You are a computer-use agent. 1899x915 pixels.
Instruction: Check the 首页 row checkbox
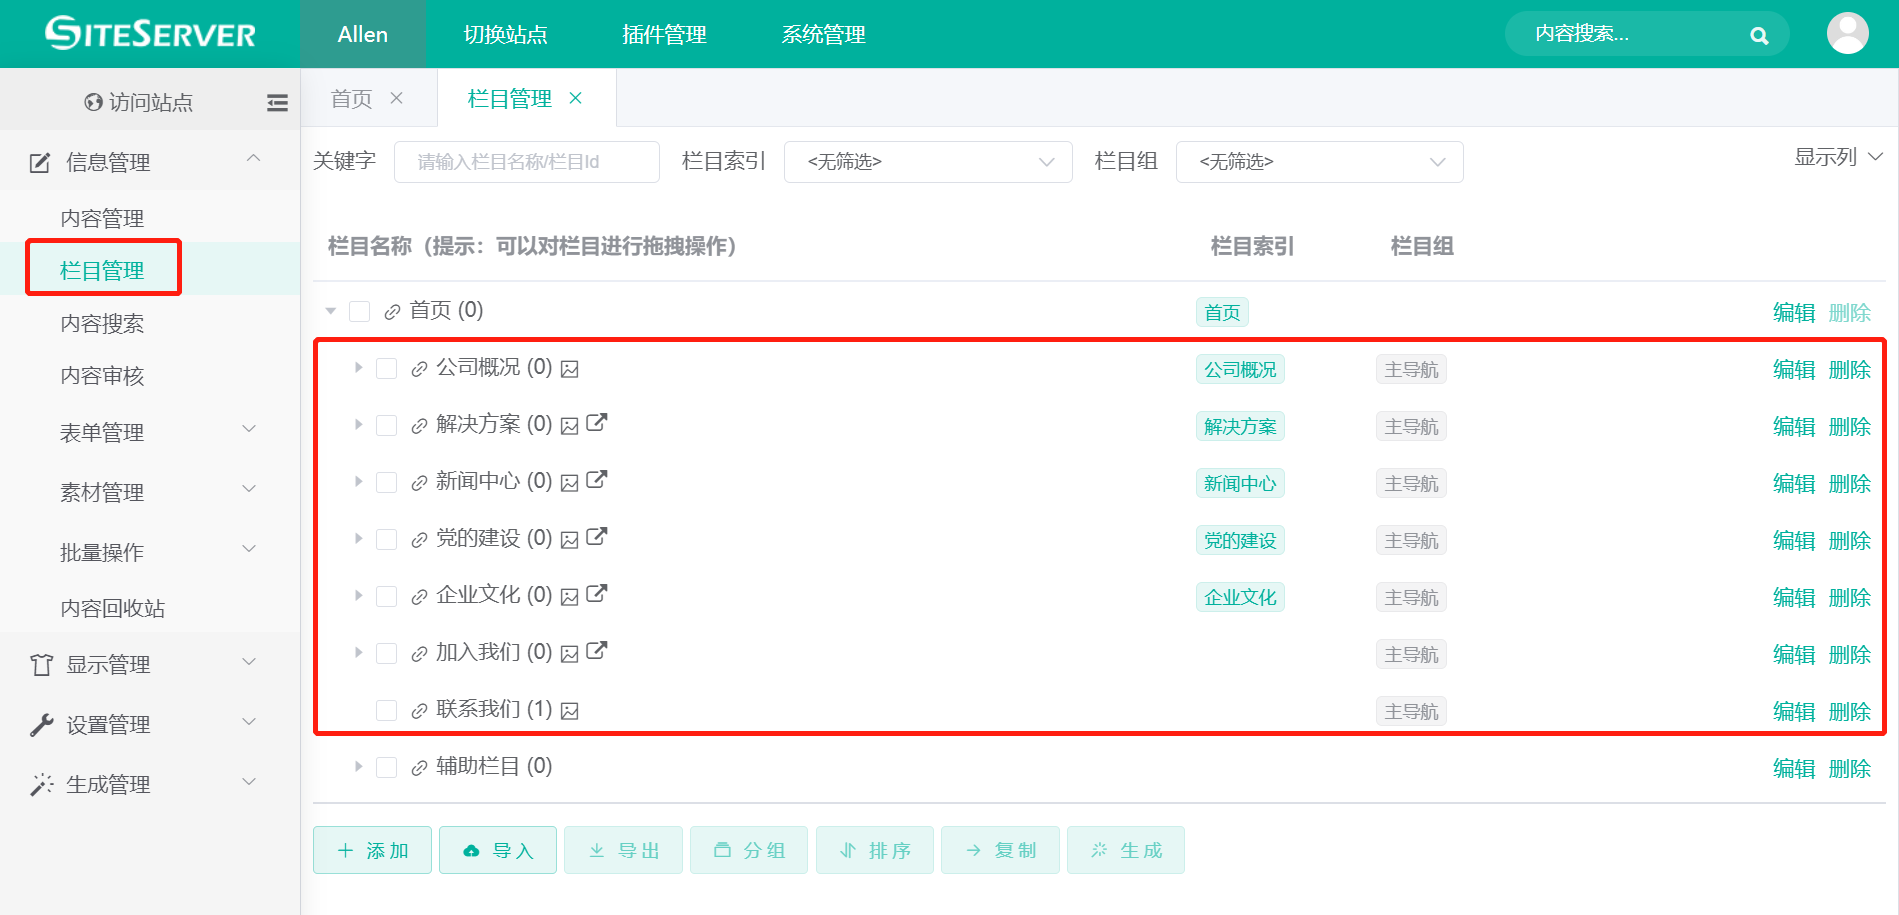pos(359,310)
